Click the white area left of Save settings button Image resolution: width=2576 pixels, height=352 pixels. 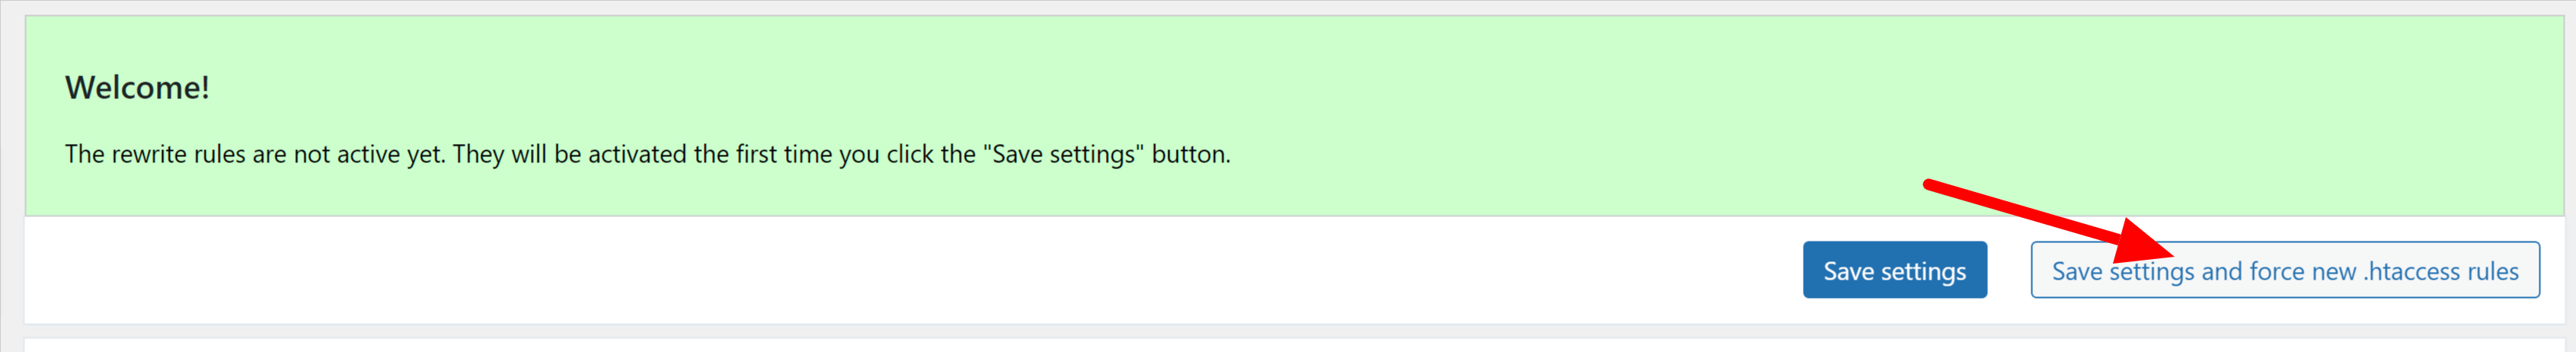tap(900, 270)
